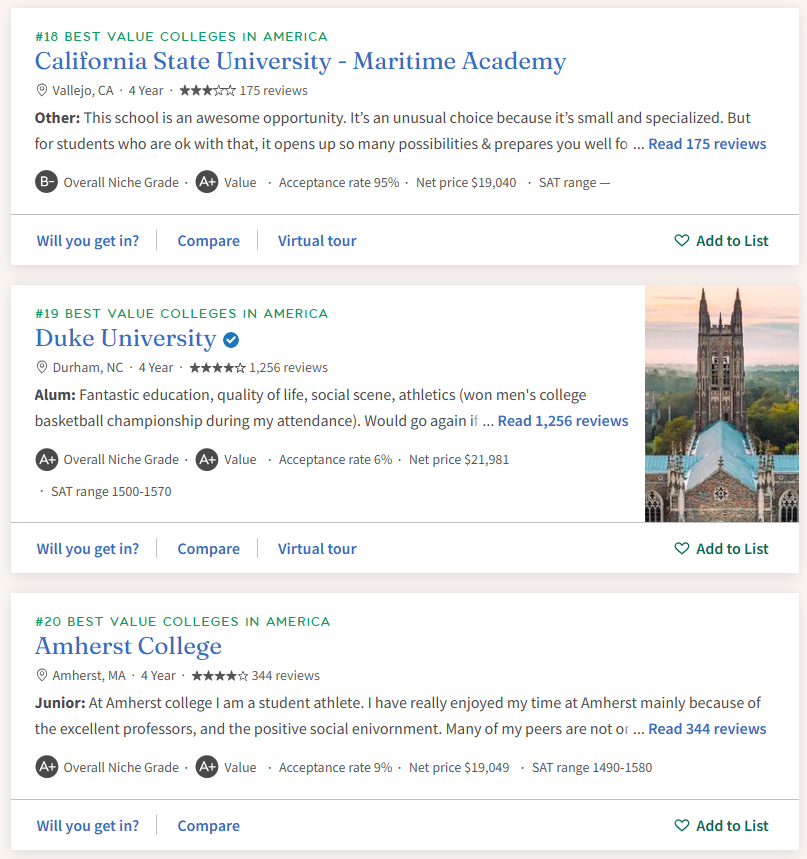Open Amherst College profile link

click(128, 647)
